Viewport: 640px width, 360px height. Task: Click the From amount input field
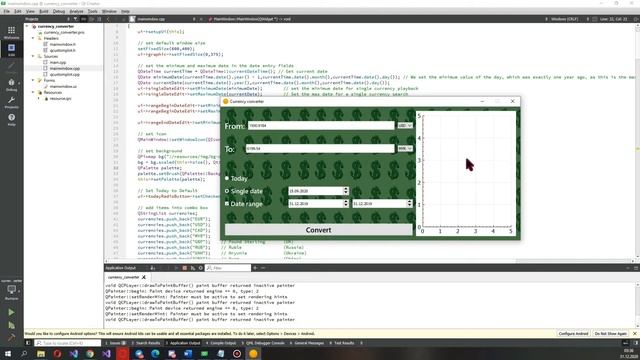coord(321,126)
